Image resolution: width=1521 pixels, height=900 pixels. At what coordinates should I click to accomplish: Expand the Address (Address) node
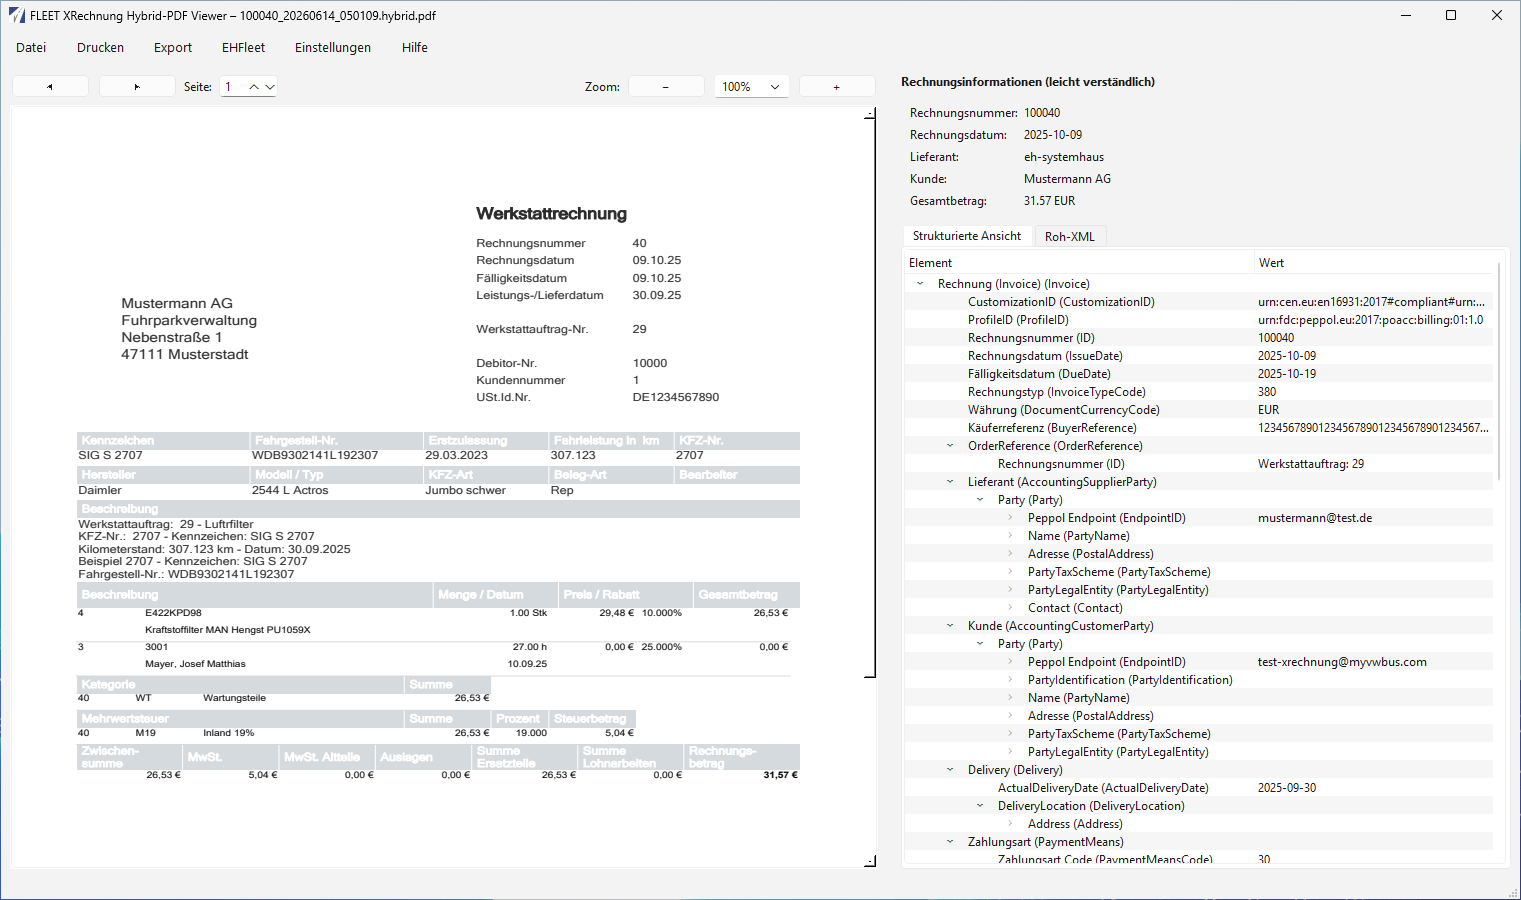(1010, 824)
